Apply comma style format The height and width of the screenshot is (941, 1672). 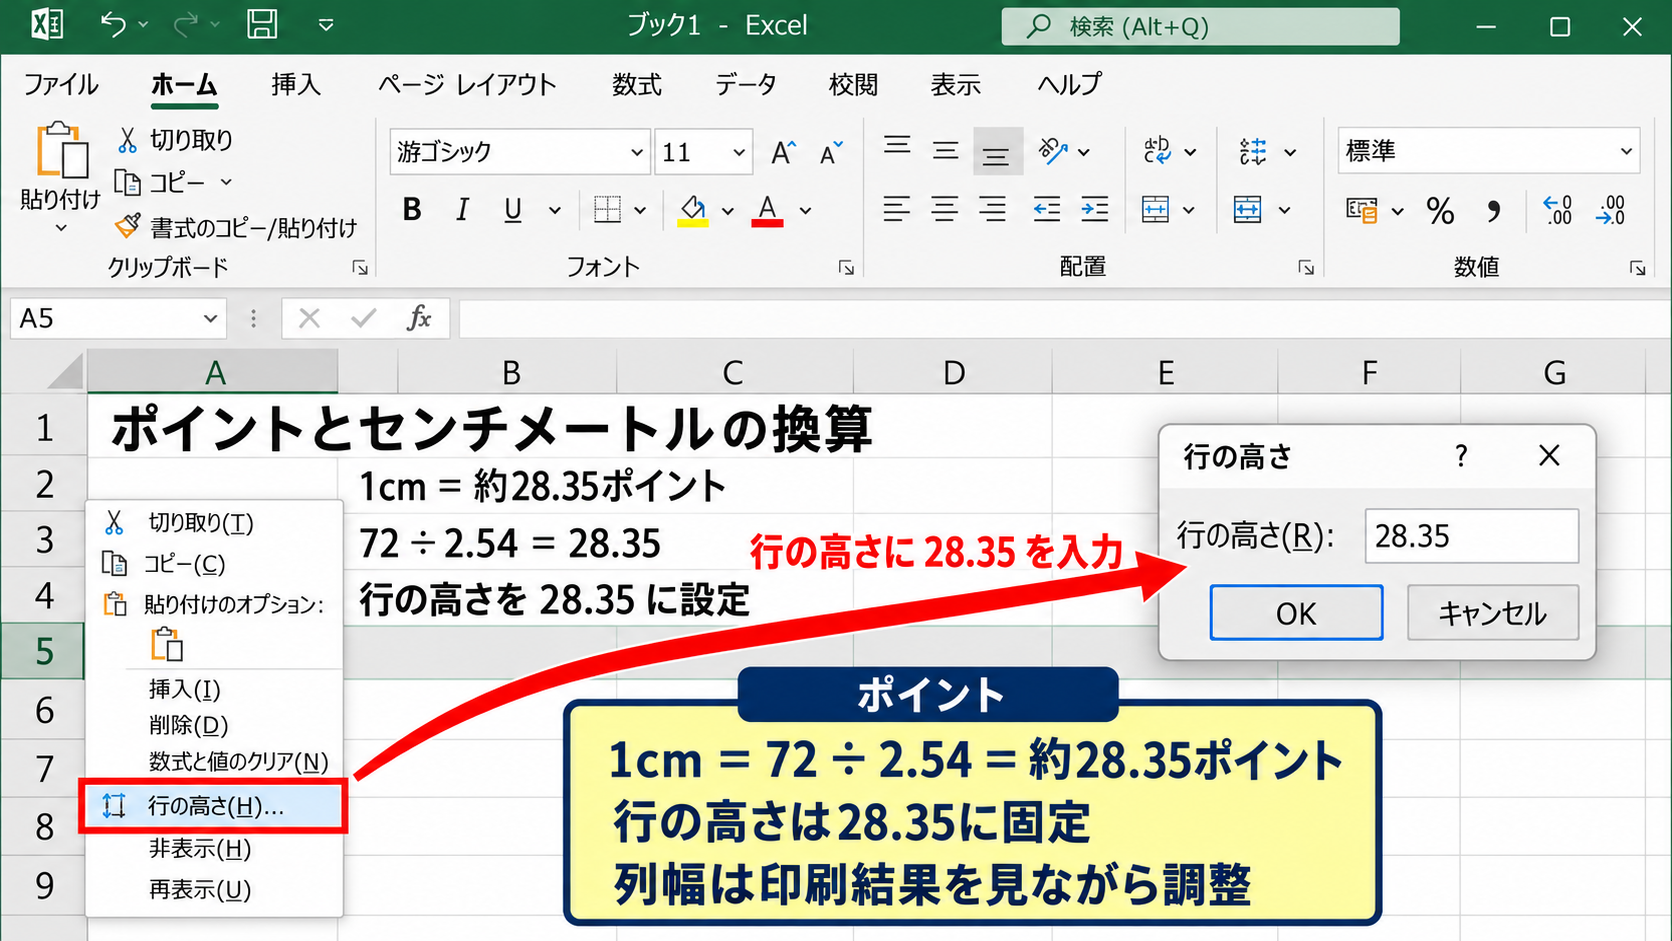coord(1493,210)
